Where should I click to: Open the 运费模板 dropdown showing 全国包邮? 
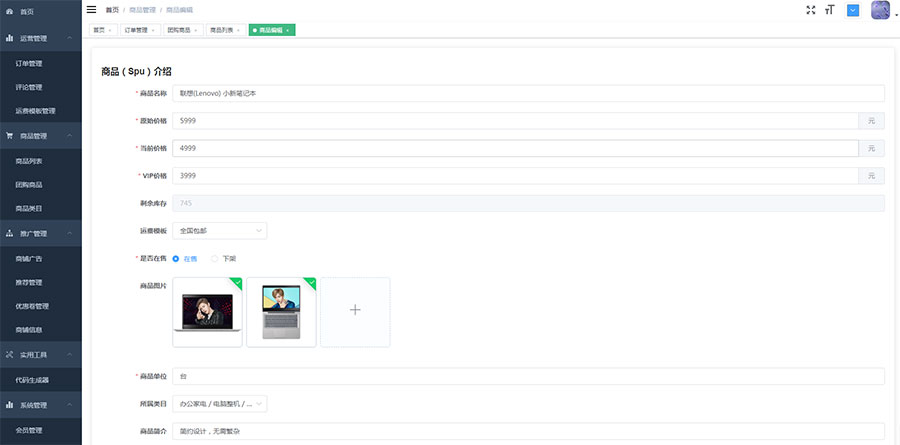(219, 231)
